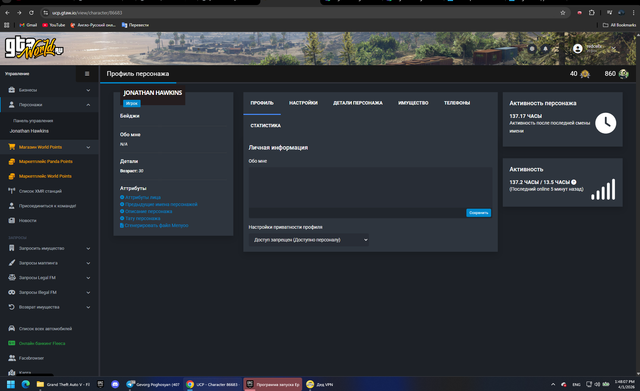This screenshot has width=640, height=391.
Task: Click the Facebrowser people icon
Action: point(12,358)
